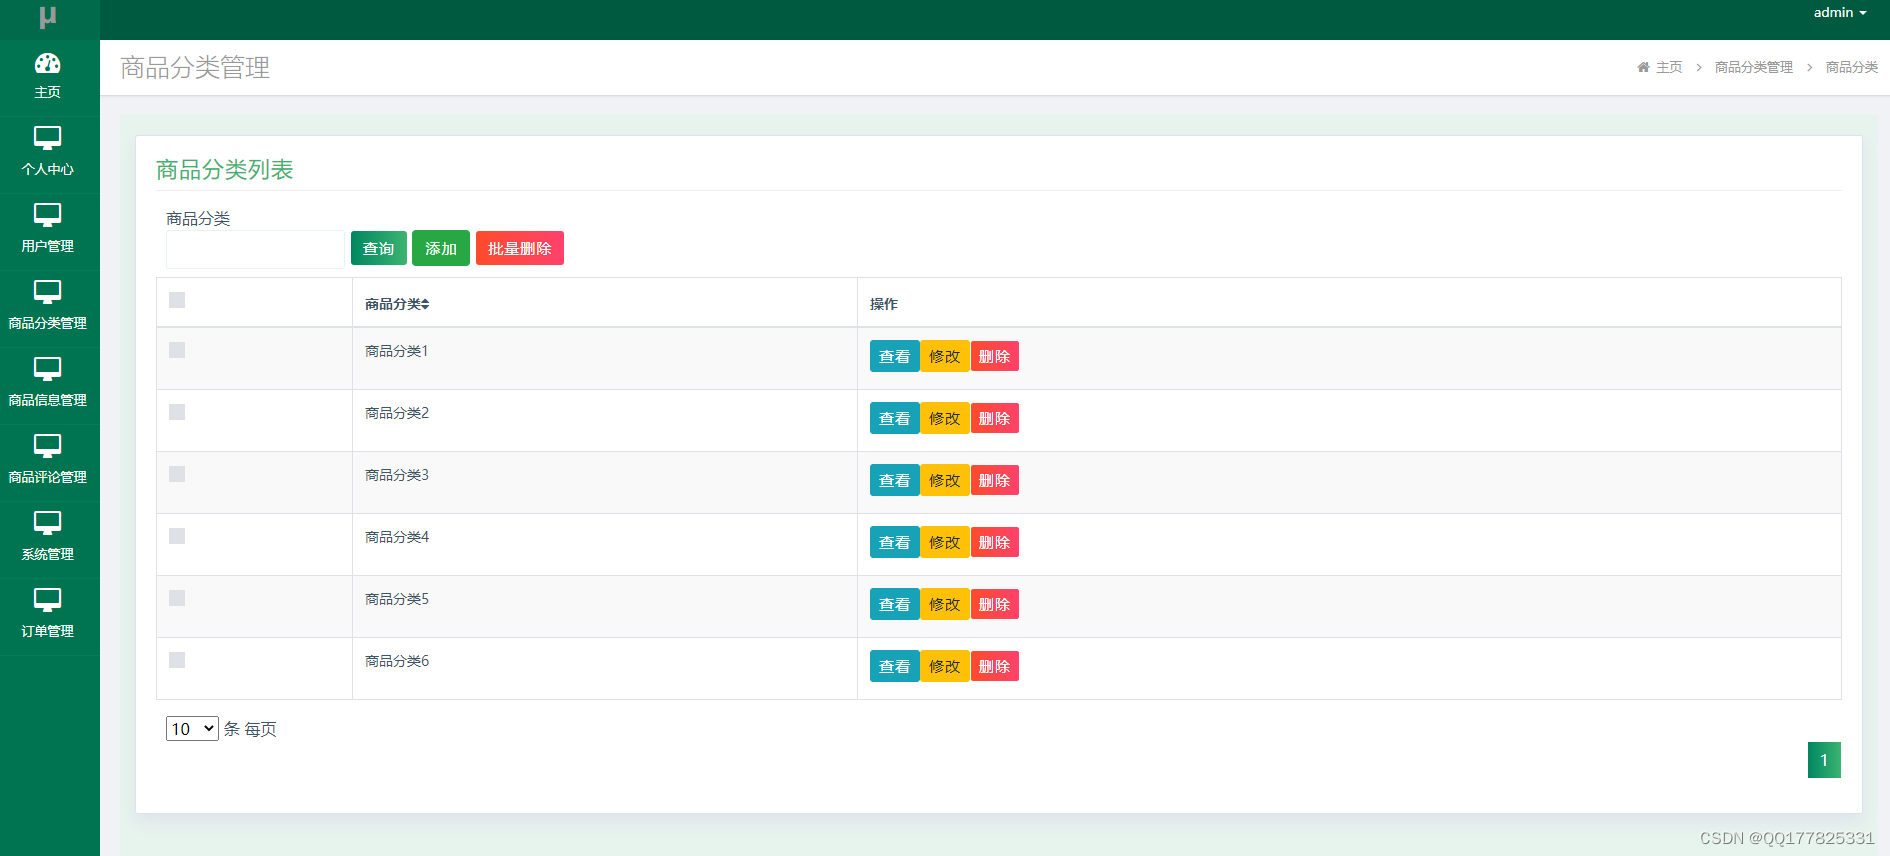
Task: Select 系统管理 label in sidebar menu
Action: click(x=48, y=554)
